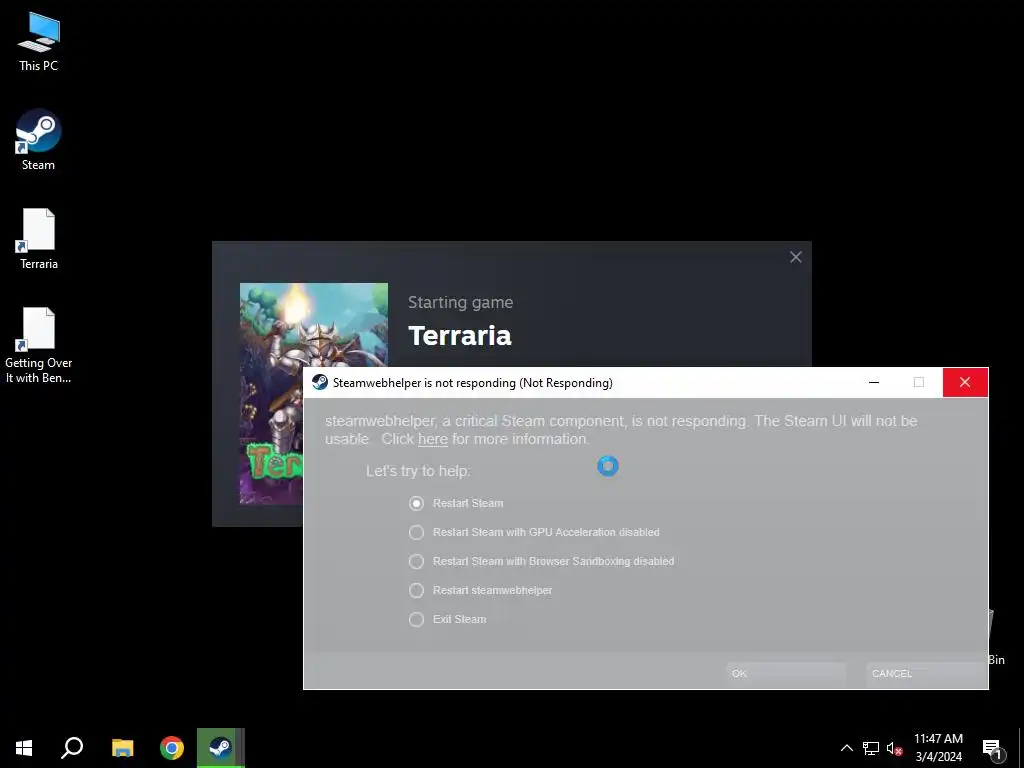Open the notification center icon
This screenshot has height=768, width=1024.
(x=992, y=748)
